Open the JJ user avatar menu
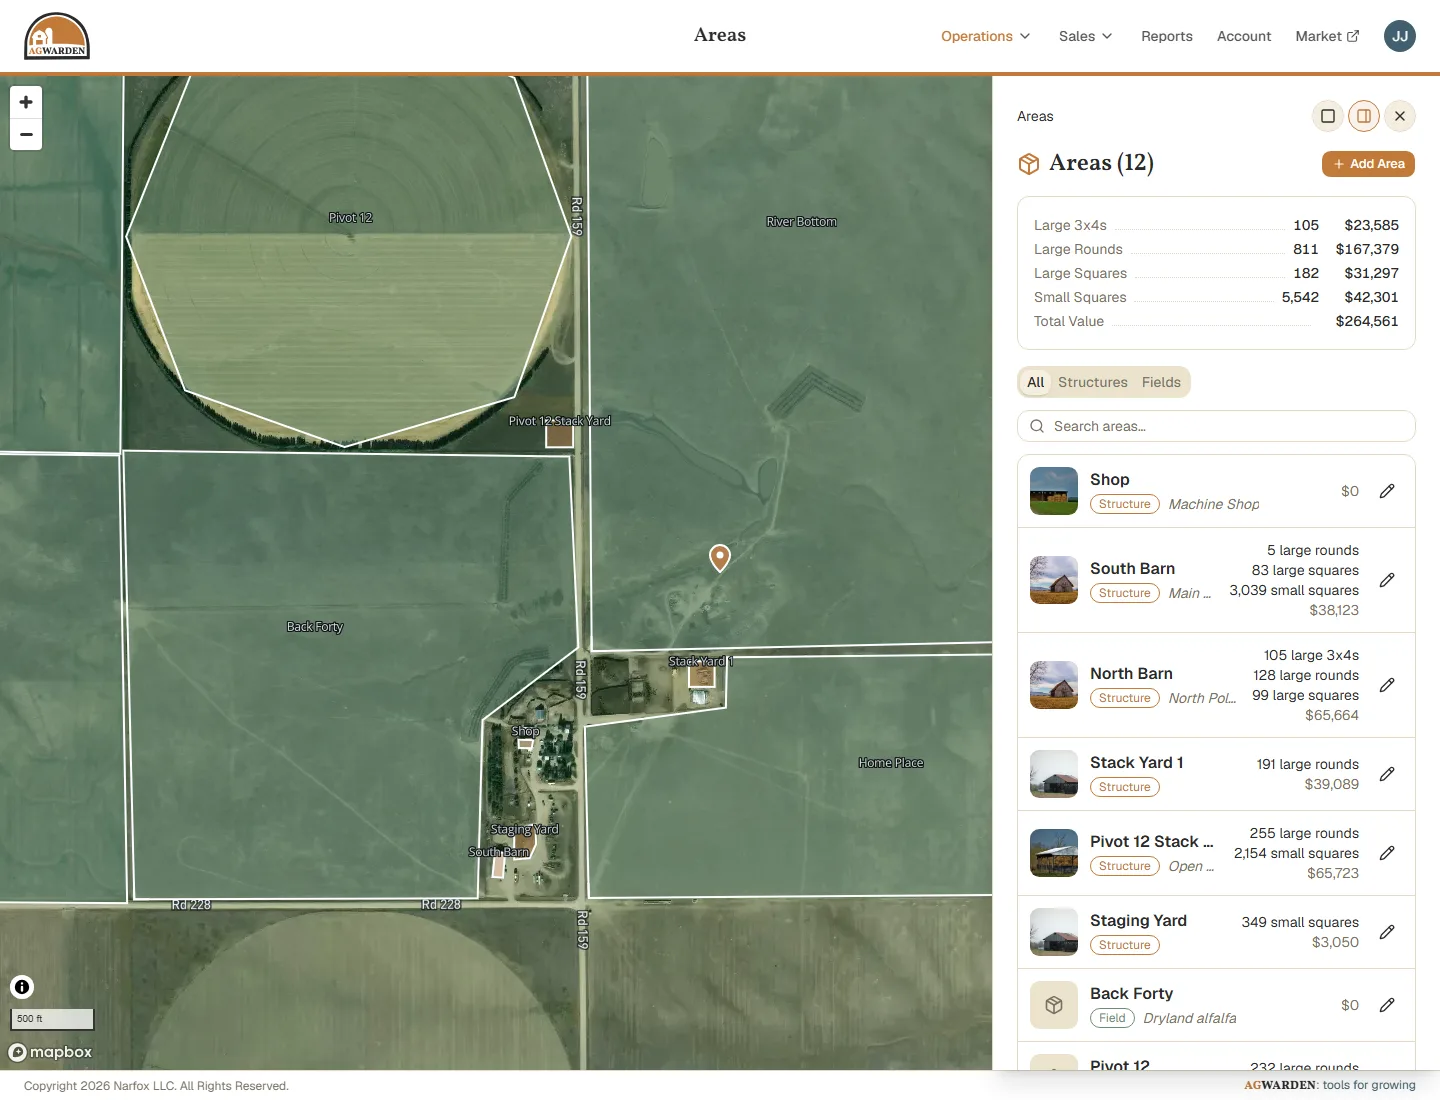Viewport: 1440px width, 1100px height. 1400,36
